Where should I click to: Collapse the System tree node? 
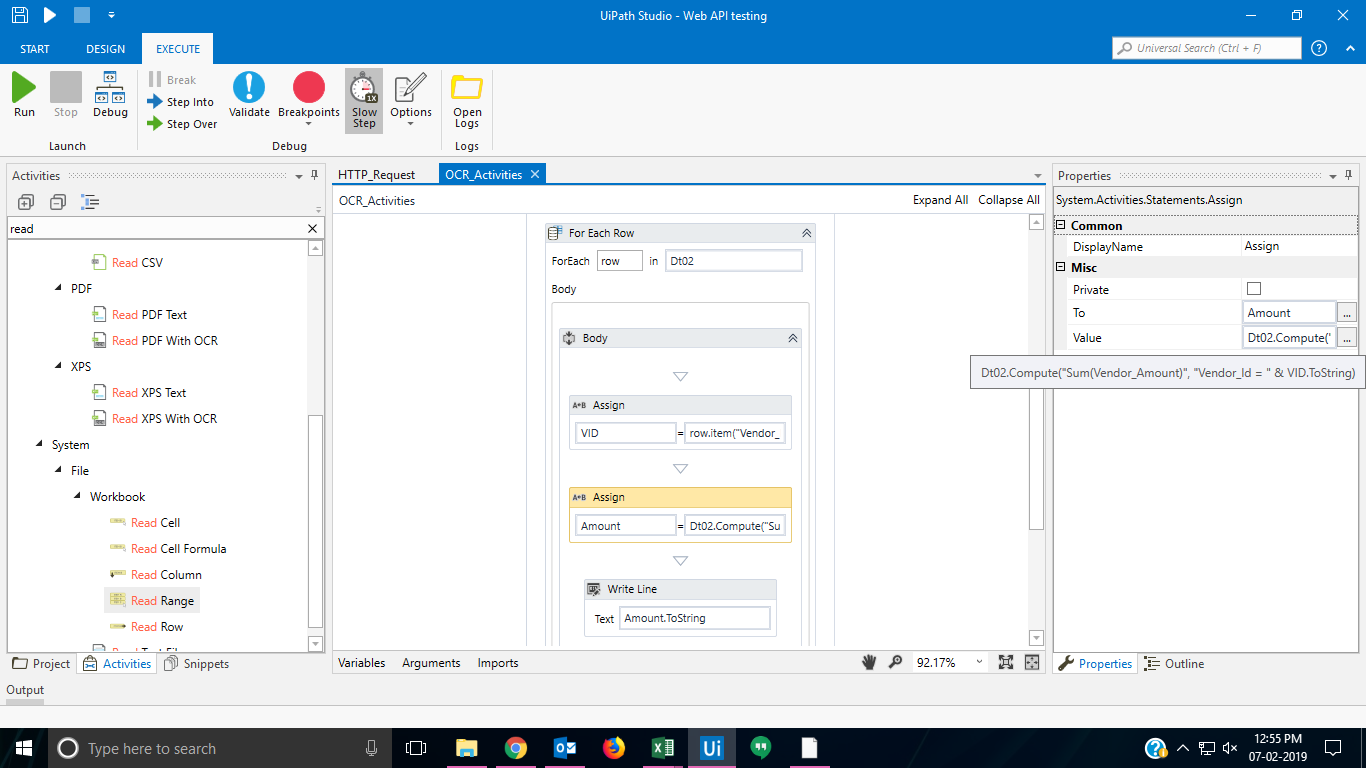(x=39, y=445)
